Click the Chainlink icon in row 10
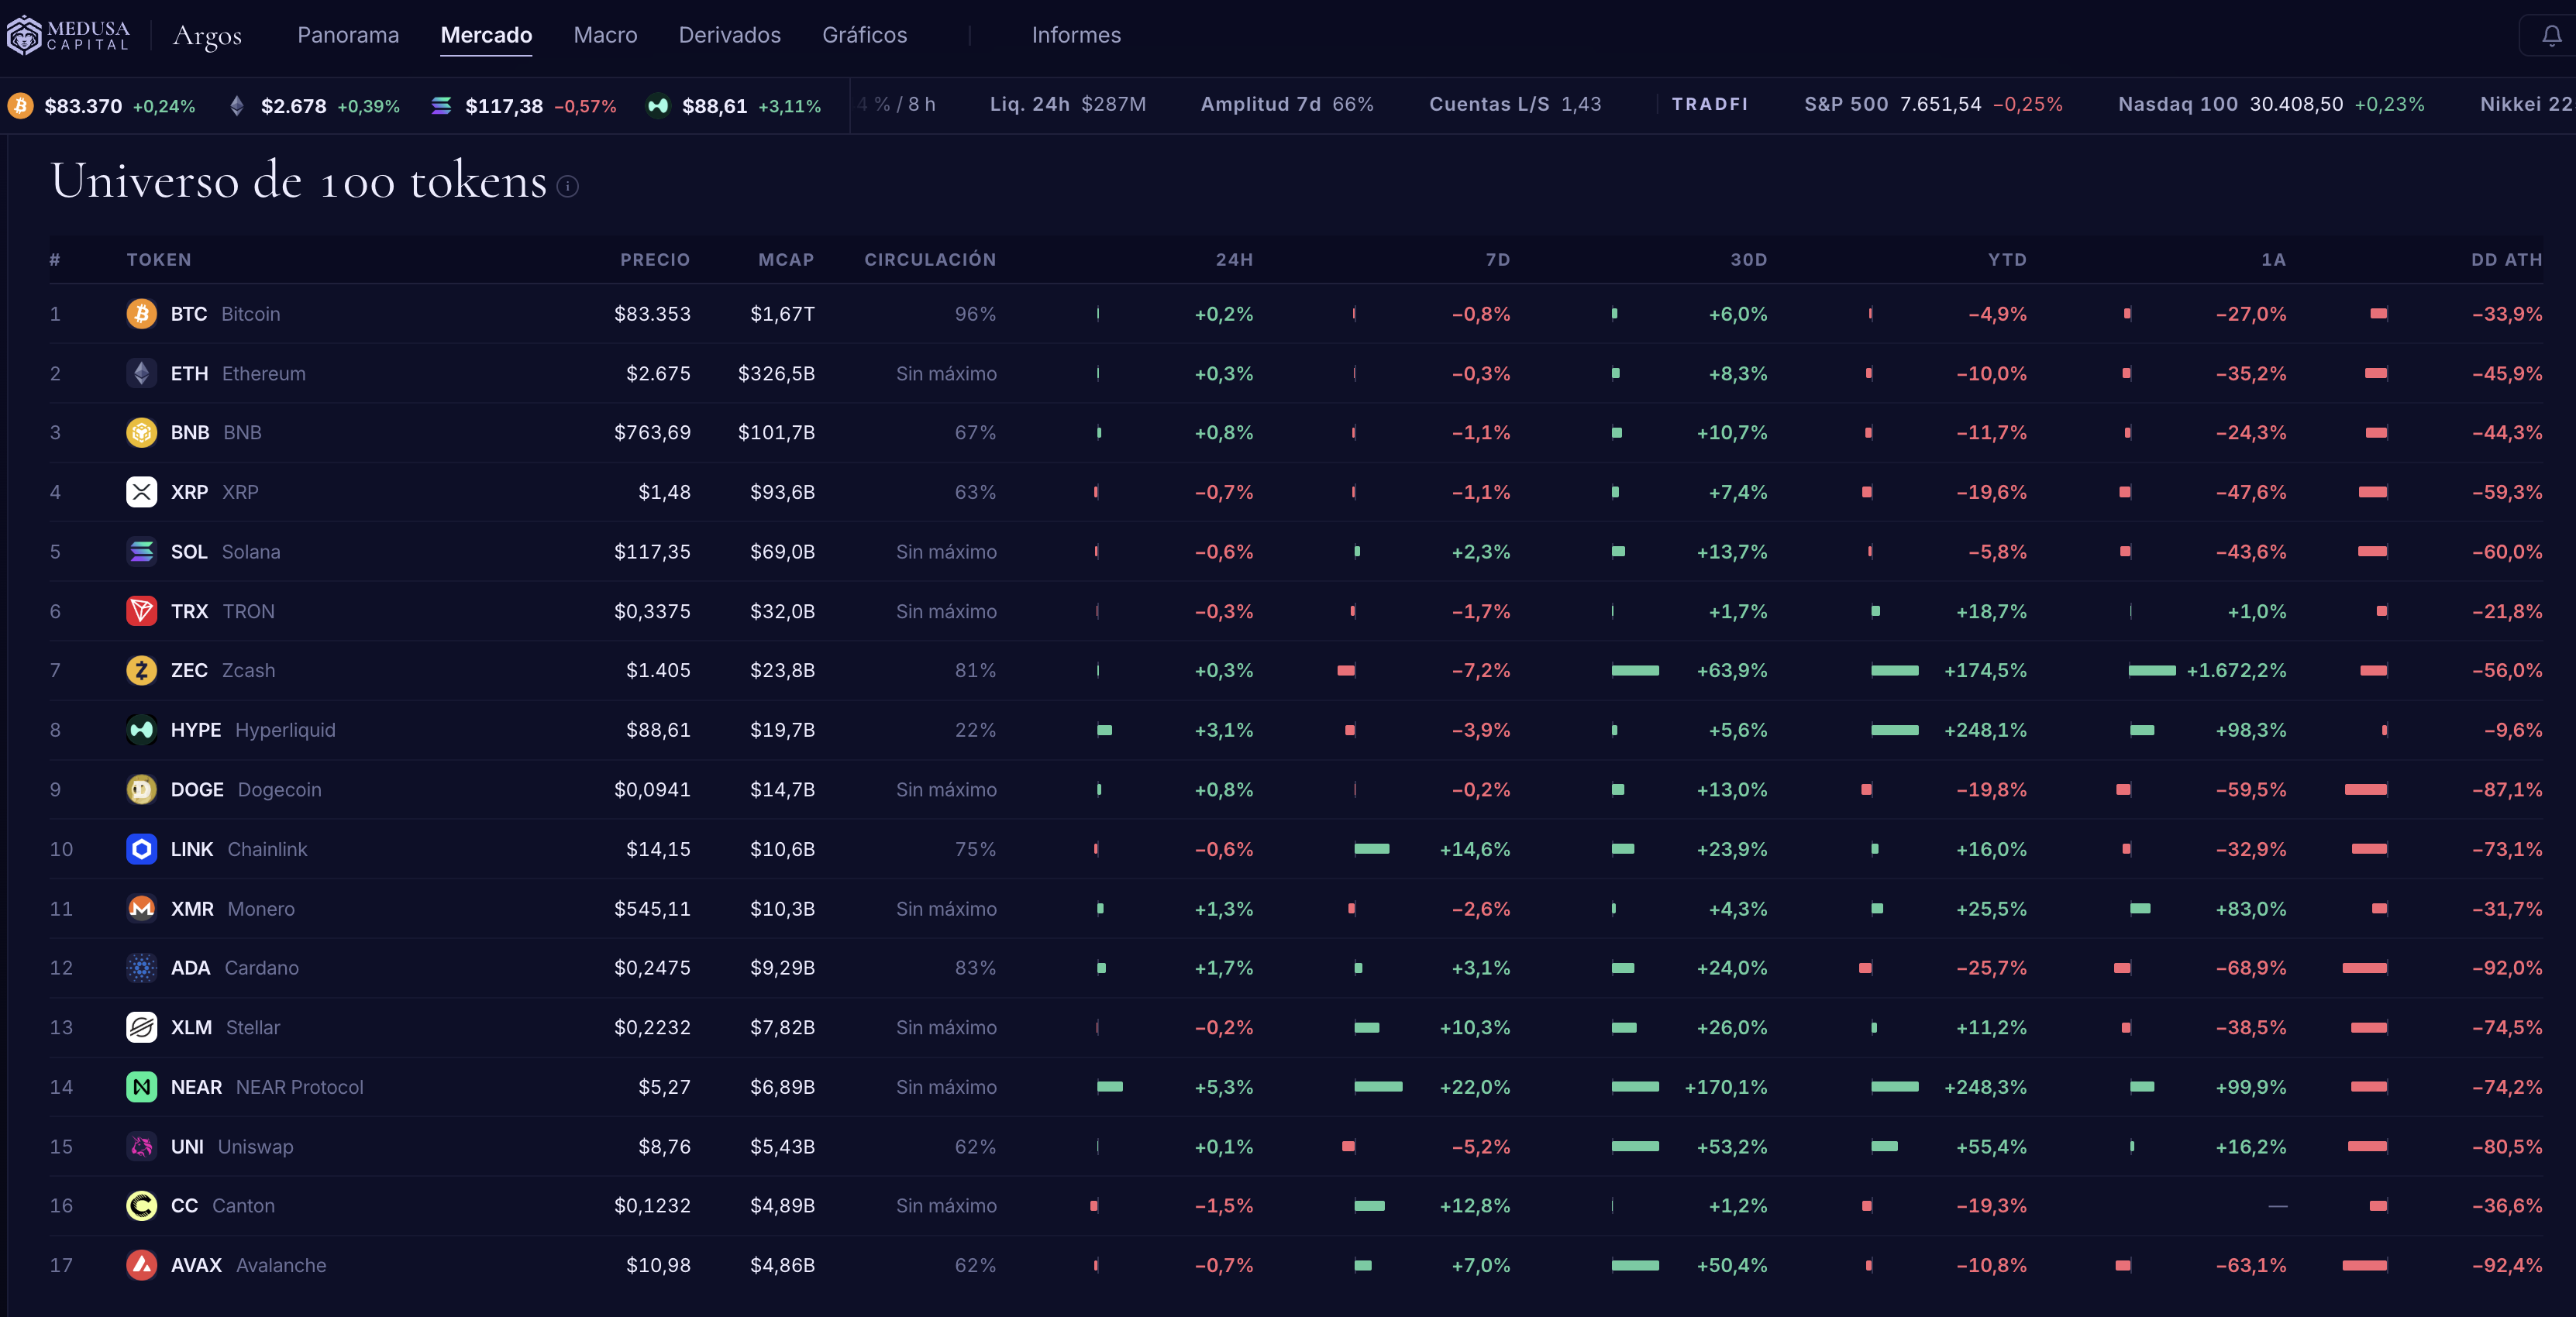Viewport: 2576px width, 1317px height. [141, 849]
